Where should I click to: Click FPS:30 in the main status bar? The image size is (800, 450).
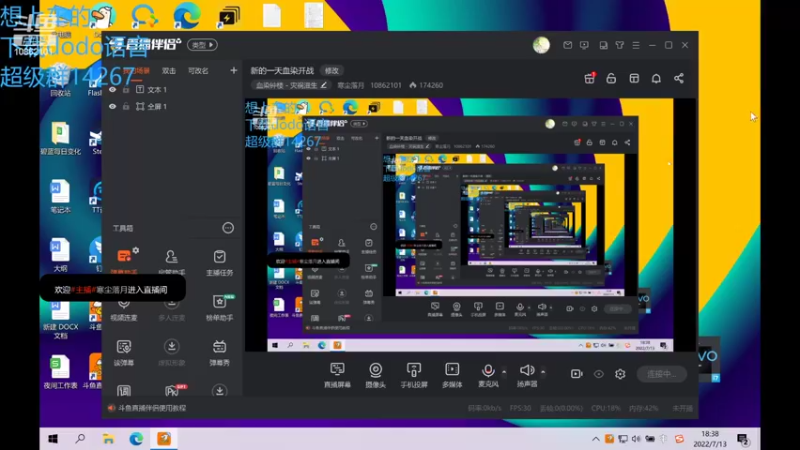[x=520, y=408]
